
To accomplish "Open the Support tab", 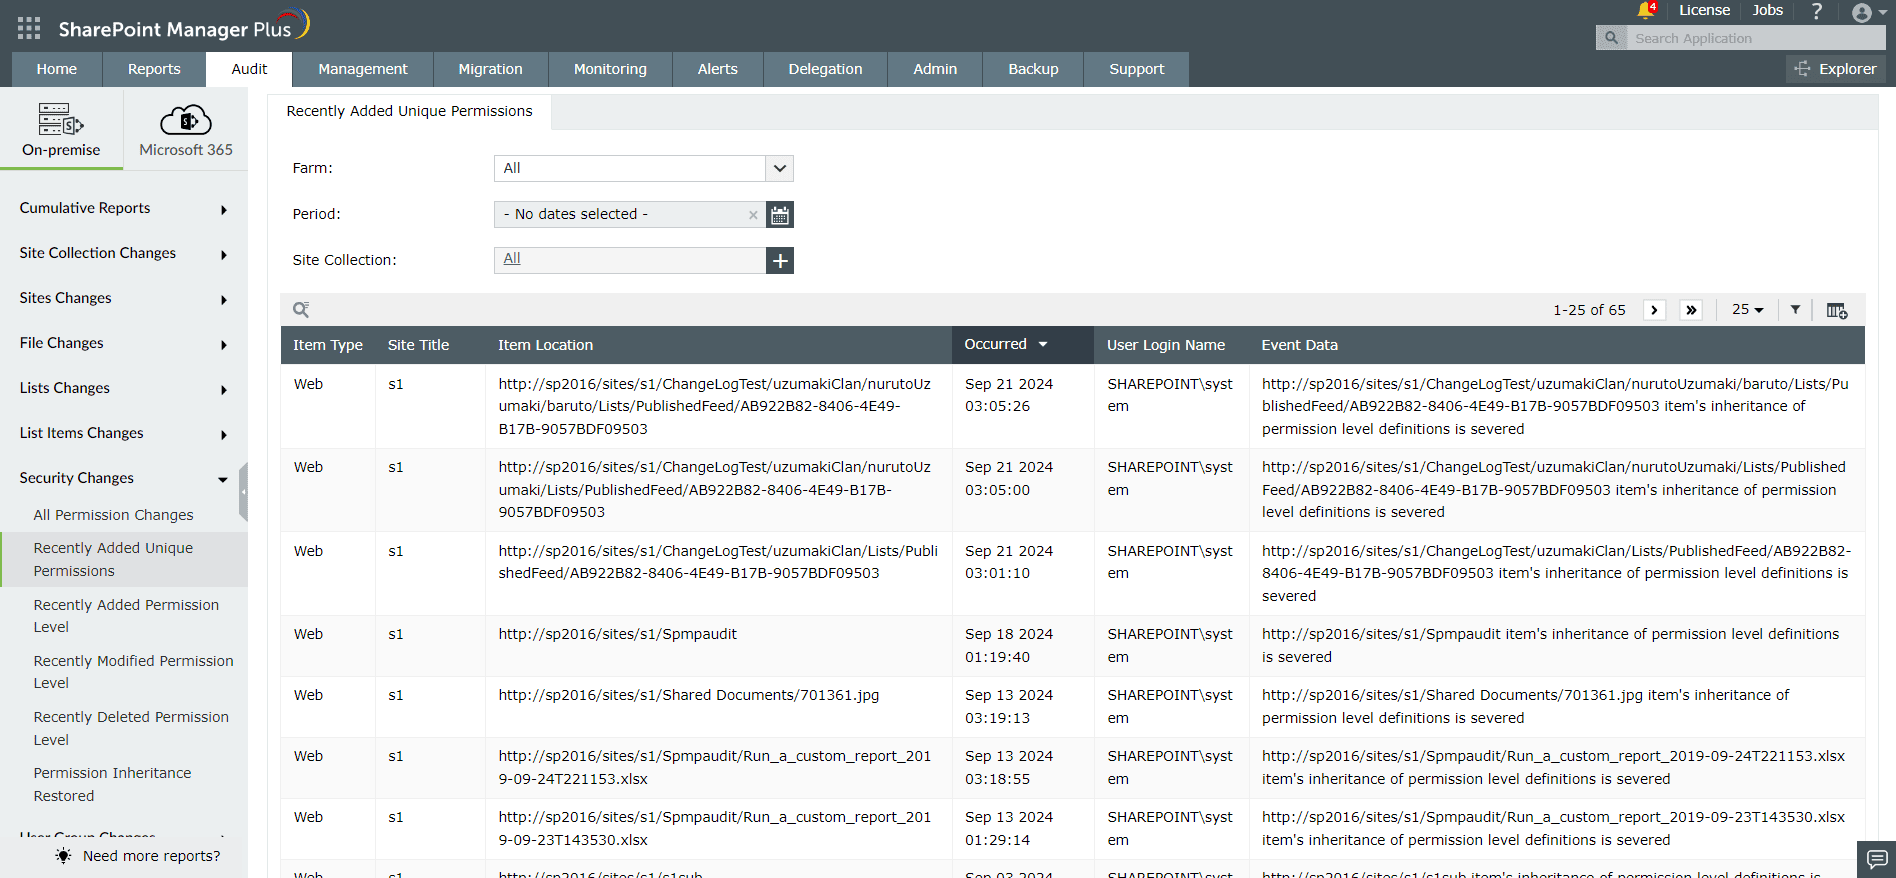I will (1137, 69).
